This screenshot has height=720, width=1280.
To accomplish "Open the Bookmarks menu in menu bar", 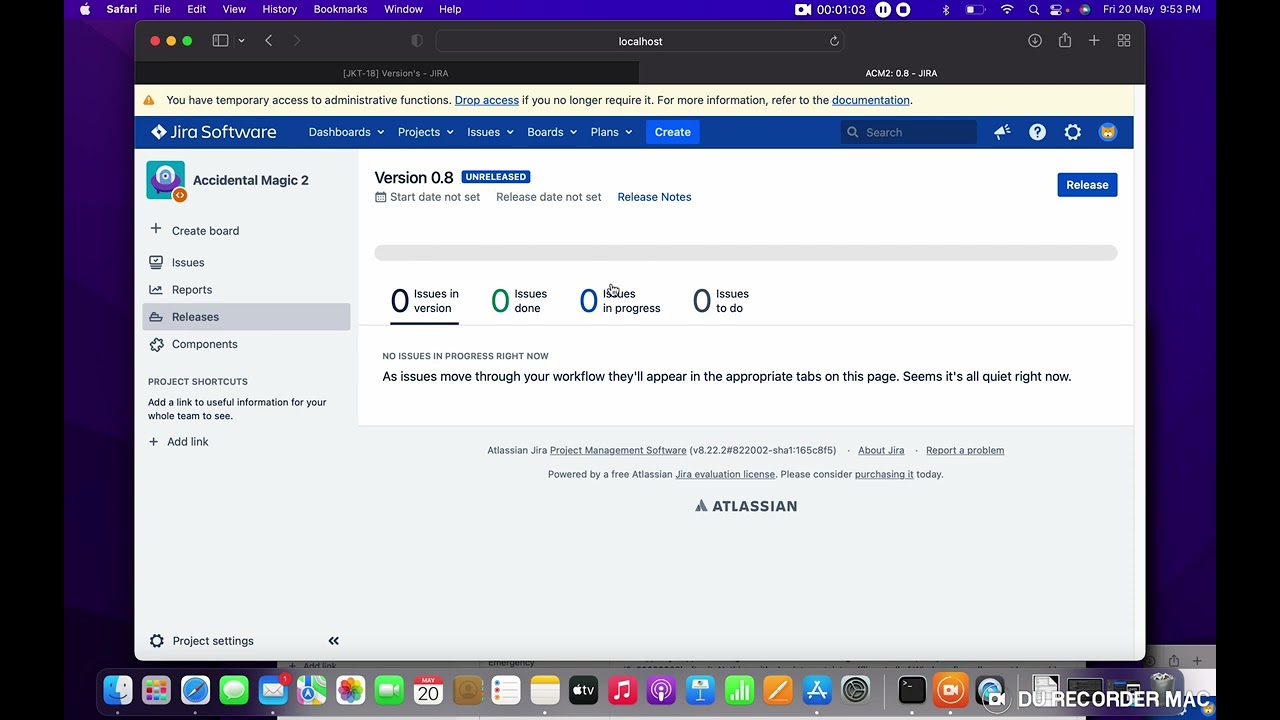I will 340,9.
